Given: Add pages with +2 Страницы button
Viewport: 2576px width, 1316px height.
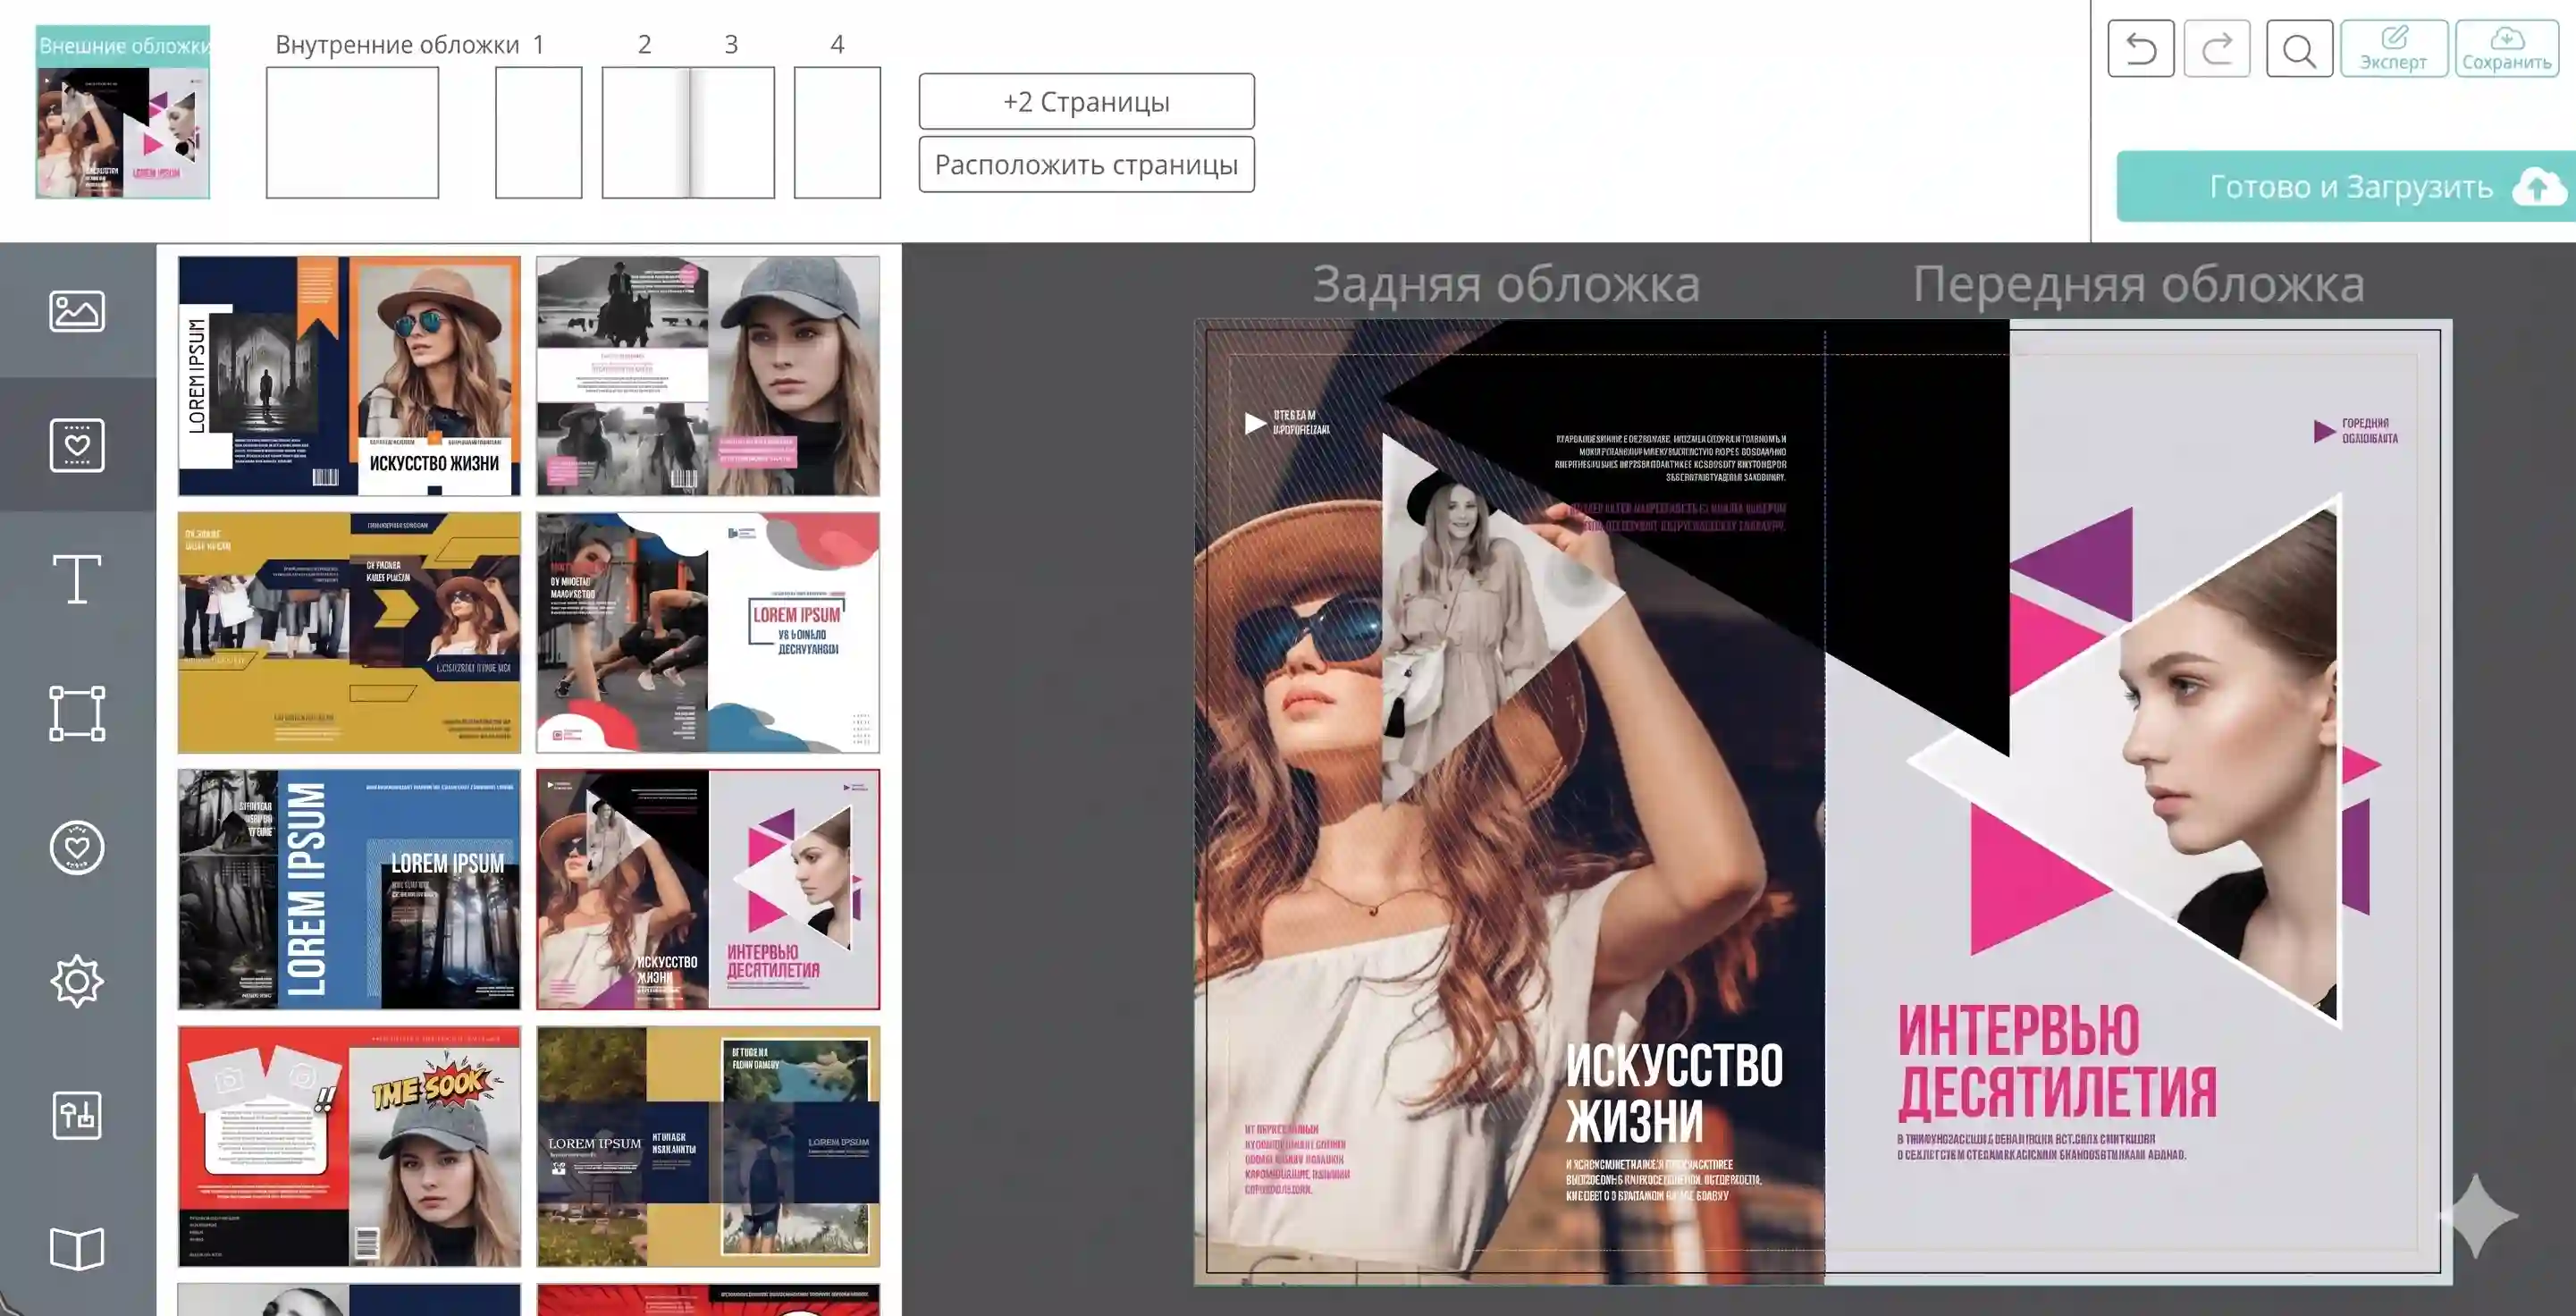Looking at the screenshot, I should 1087,101.
